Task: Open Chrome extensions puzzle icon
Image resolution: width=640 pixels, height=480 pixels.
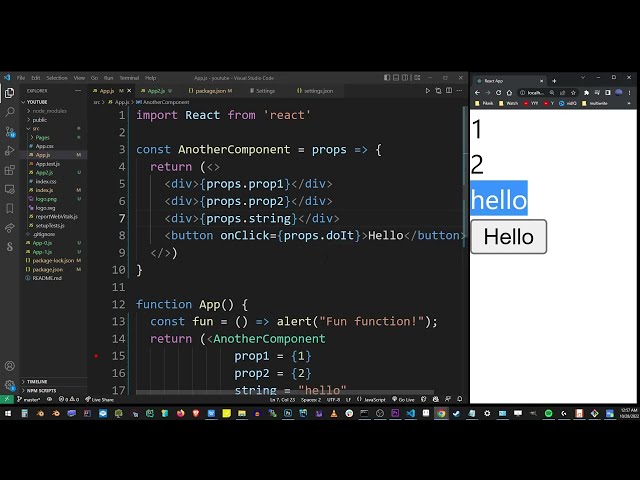Action: point(587,93)
